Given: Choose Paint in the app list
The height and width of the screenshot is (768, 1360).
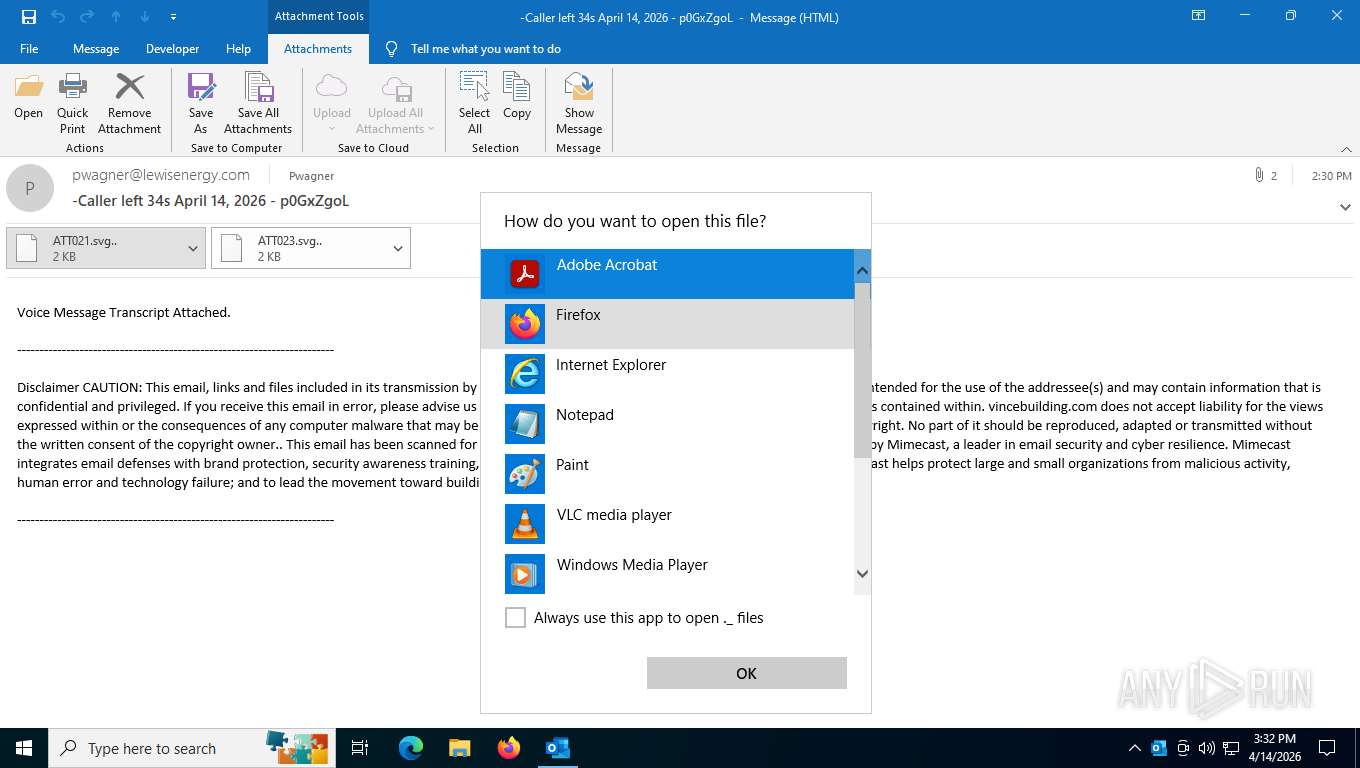Looking at the screenshot, I should coord(667,473).
